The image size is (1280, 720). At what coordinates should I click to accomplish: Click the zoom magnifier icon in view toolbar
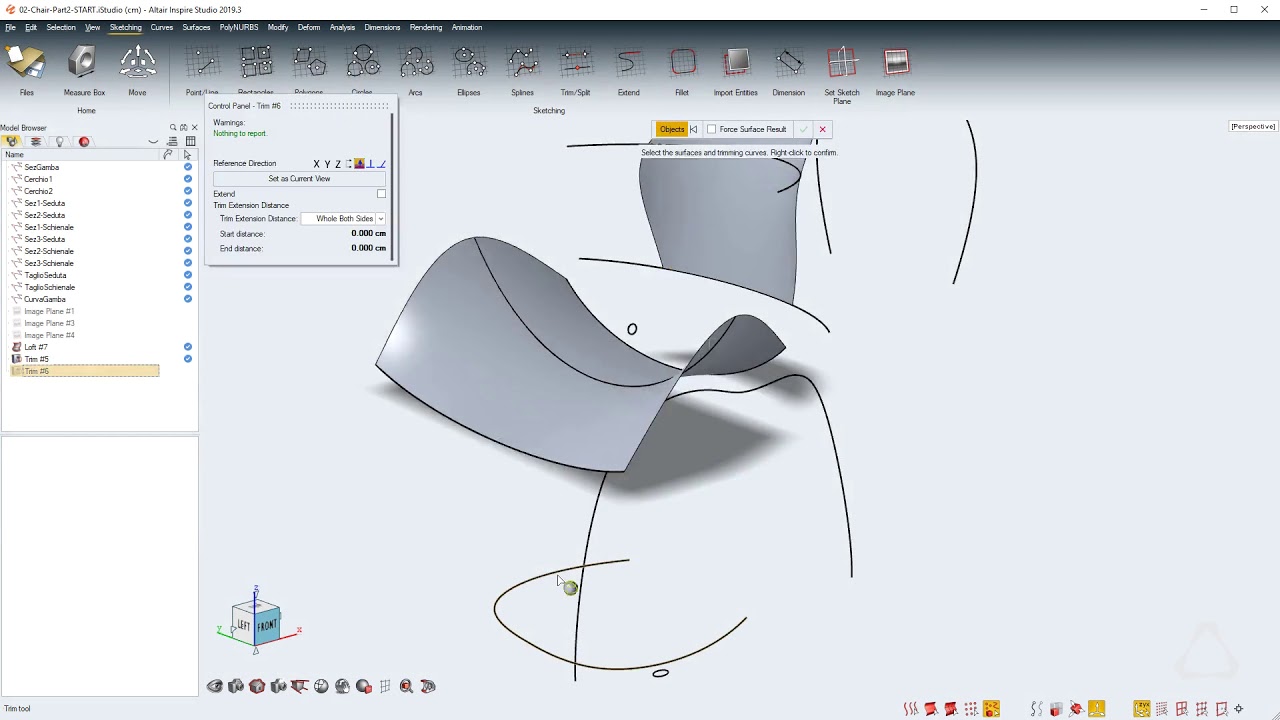(406, 686)
